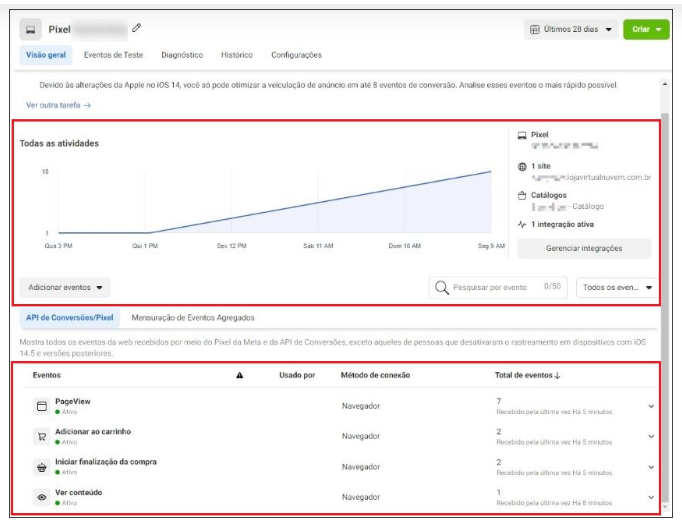Select Mensuração de Eventos Agregados tab

pos(193,318)
